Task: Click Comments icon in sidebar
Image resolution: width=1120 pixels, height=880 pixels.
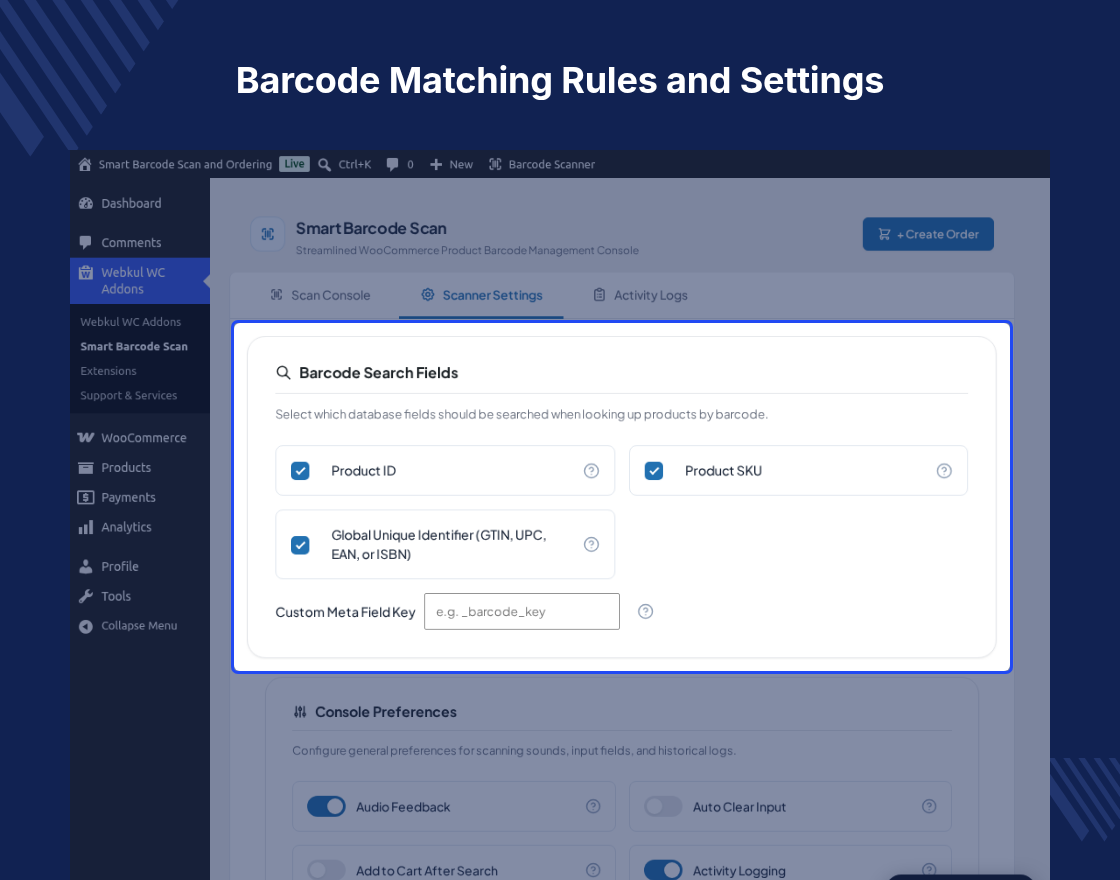Action: click(86, 243)
